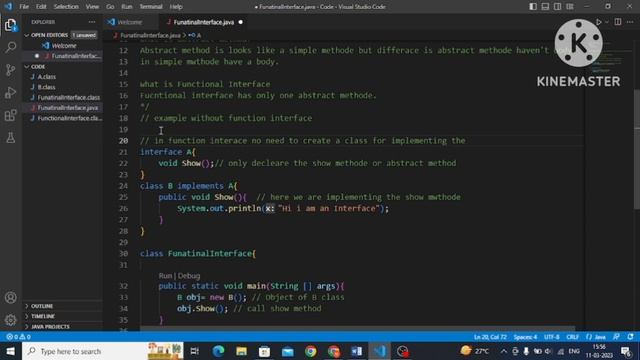The height and width of the screenshot is (360, 640).
Task: Open the Accounts menu icon
Action: 11,298
